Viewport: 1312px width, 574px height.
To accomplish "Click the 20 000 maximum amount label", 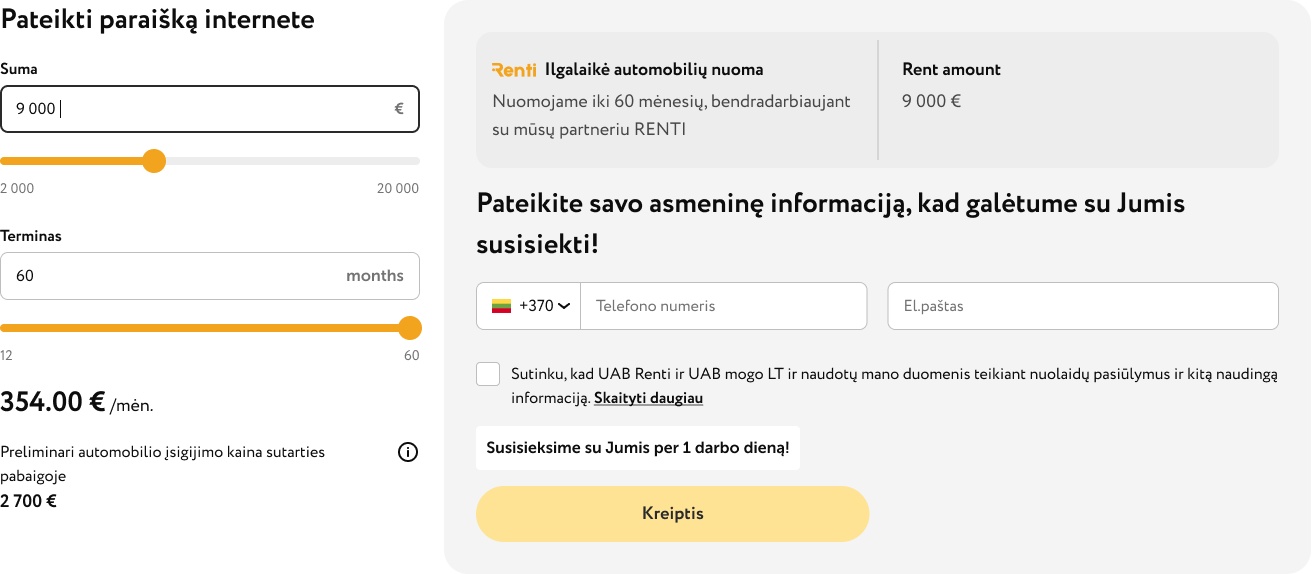I will [x=398, y=189].
